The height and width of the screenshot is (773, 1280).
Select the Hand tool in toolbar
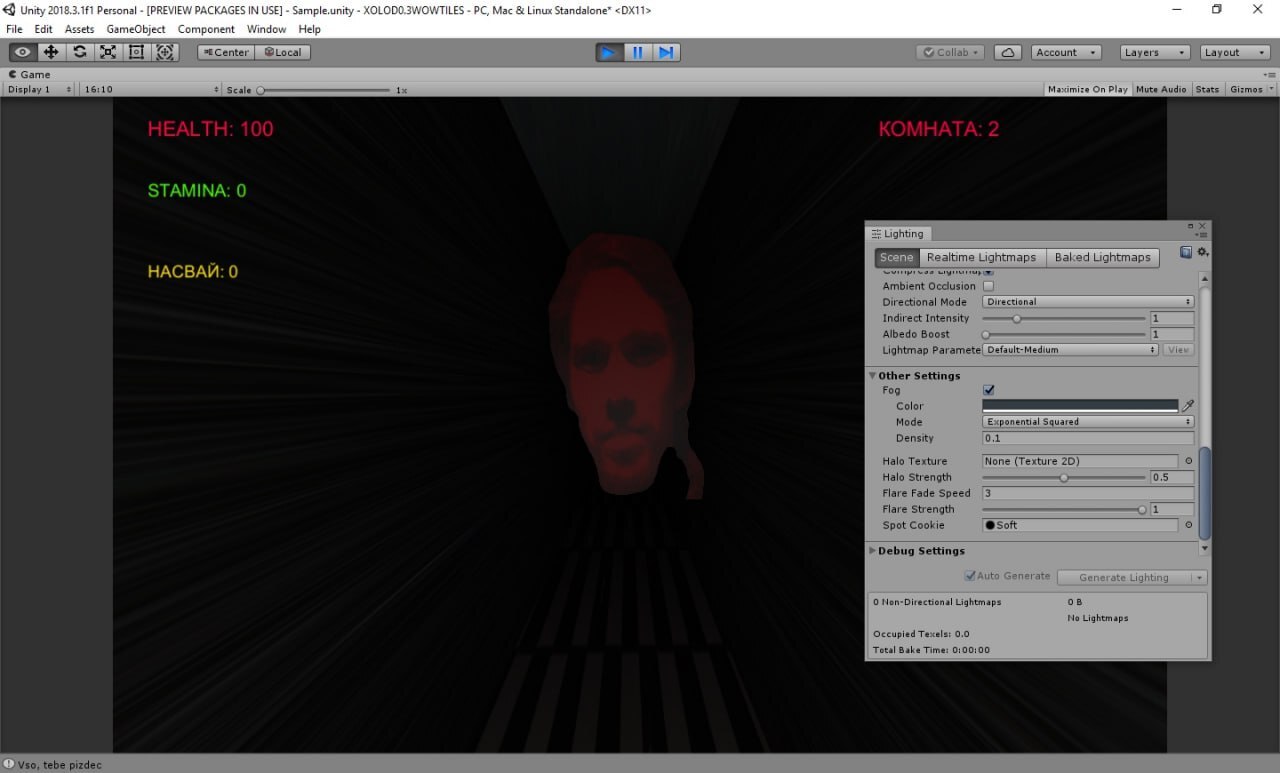coord(23,52)
